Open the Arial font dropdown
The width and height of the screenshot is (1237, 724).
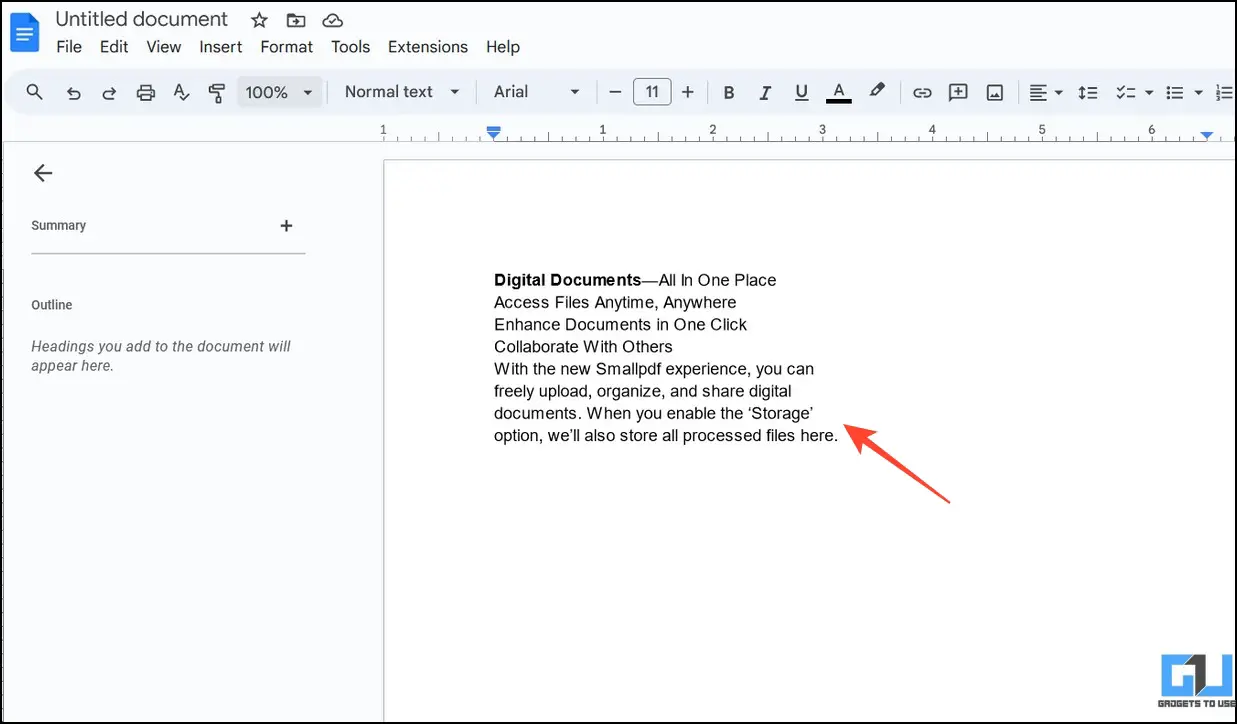pyautogui.click(x=537, y=92)
